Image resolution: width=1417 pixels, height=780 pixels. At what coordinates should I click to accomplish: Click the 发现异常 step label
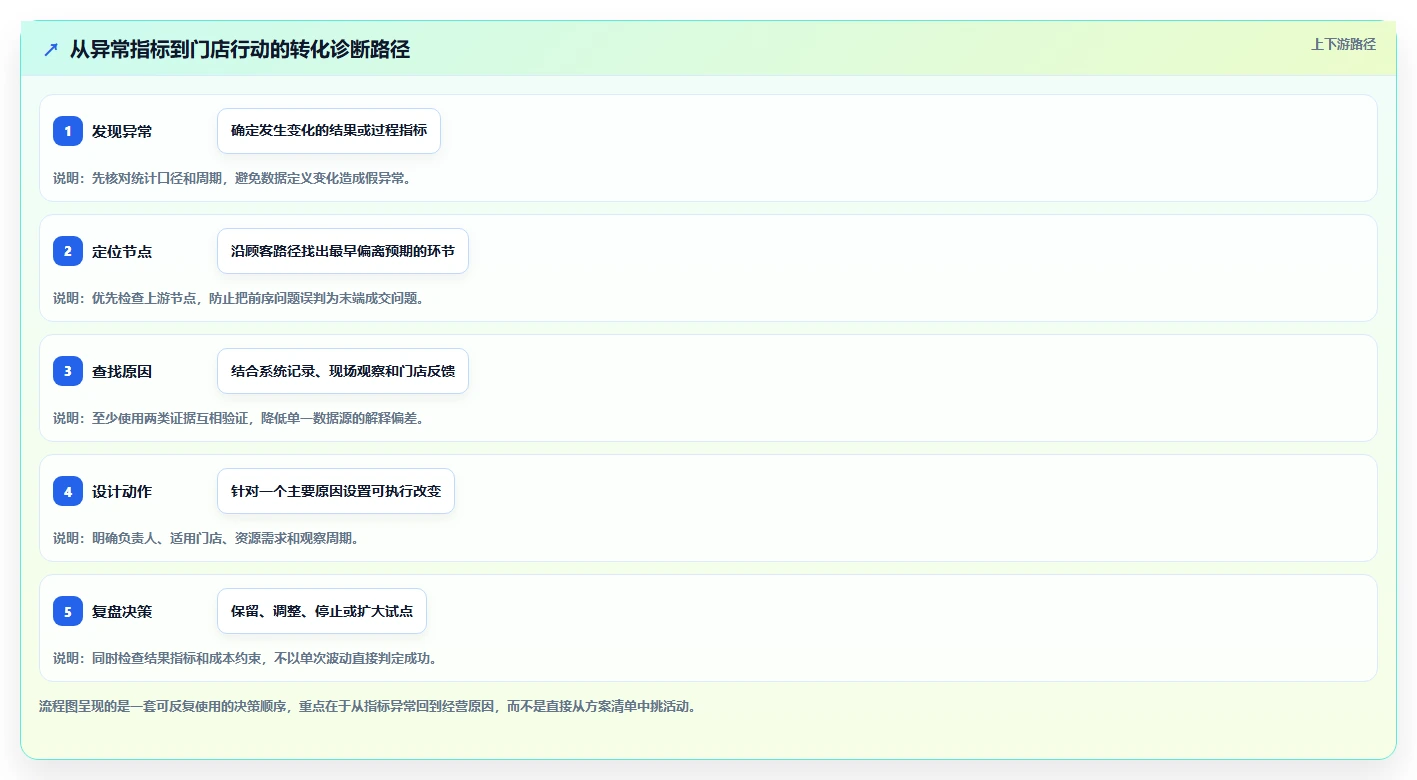(122, 131)
